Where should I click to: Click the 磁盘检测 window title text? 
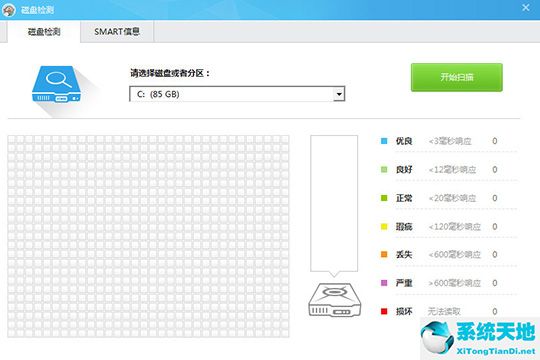37,10
